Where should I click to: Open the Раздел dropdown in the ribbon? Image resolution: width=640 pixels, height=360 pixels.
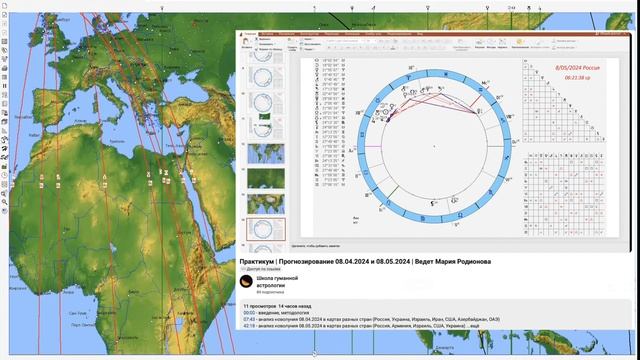tap(308, 49)
